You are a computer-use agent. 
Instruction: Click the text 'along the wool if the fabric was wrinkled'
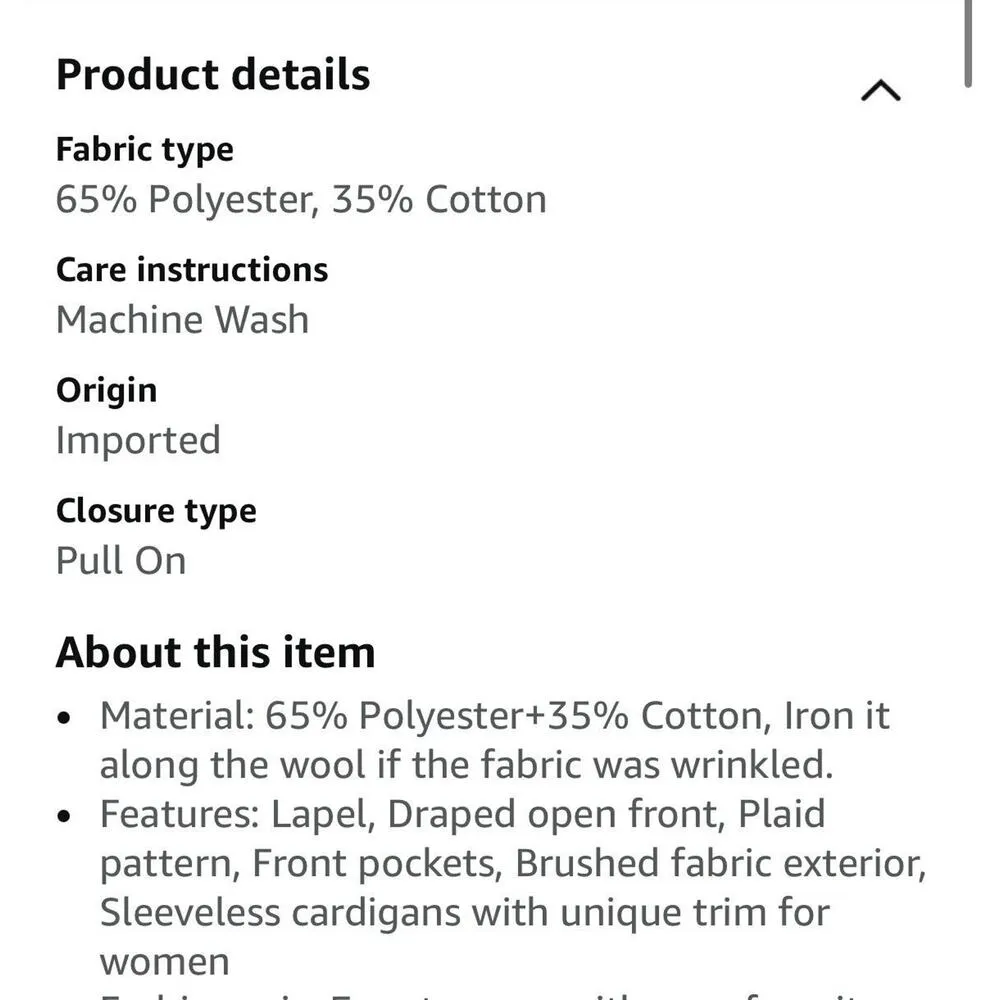(x=466, y=765)
